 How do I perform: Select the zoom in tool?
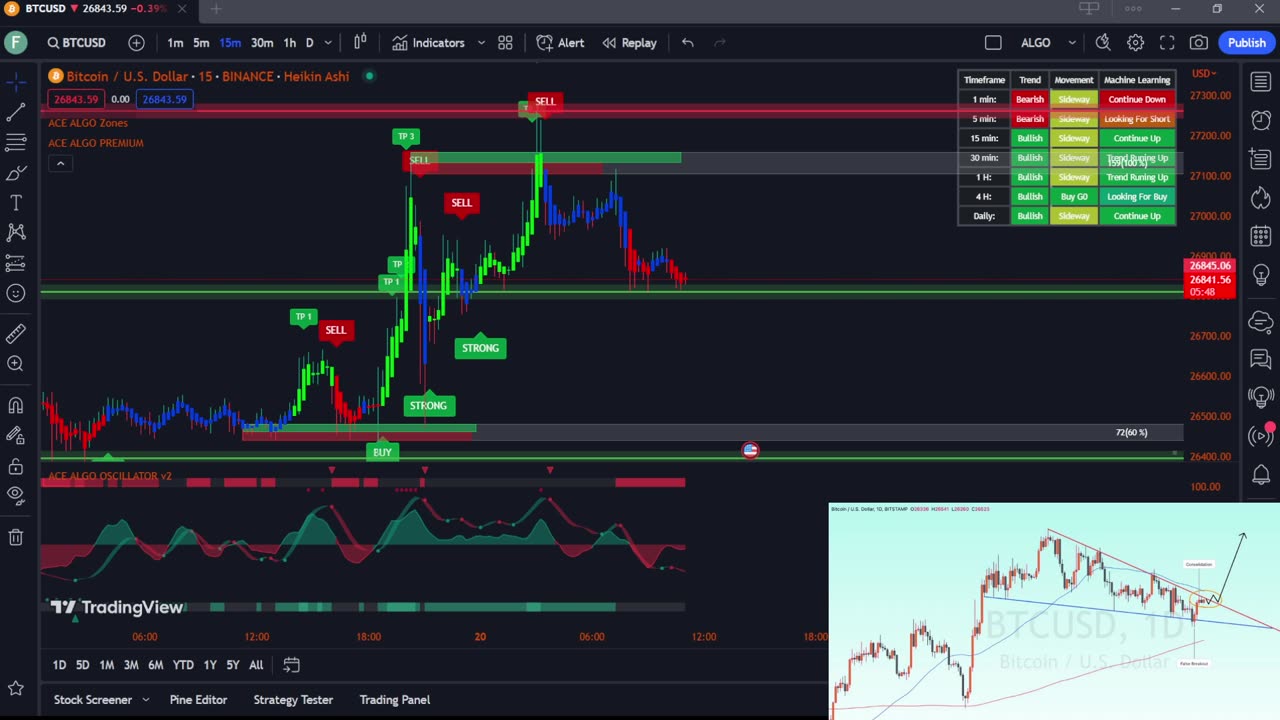pyautogui.click(x=16, y=364)
